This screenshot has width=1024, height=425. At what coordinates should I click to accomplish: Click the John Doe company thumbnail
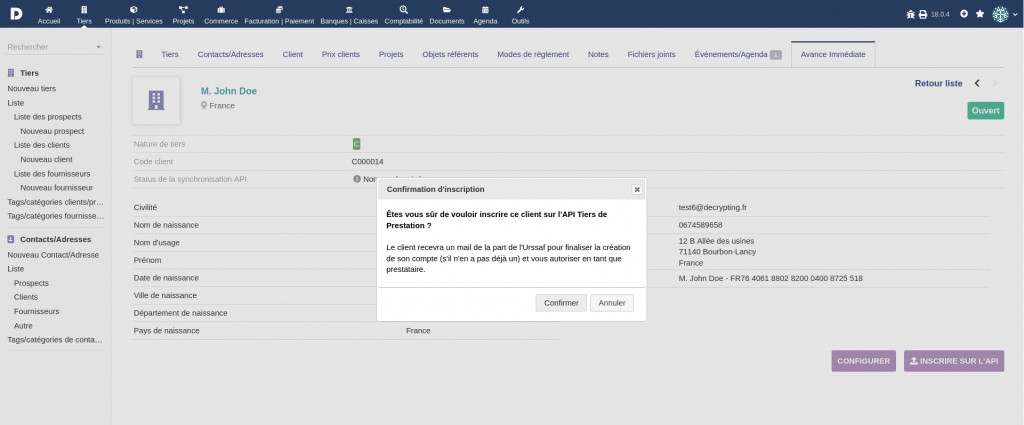pos(156,99)
